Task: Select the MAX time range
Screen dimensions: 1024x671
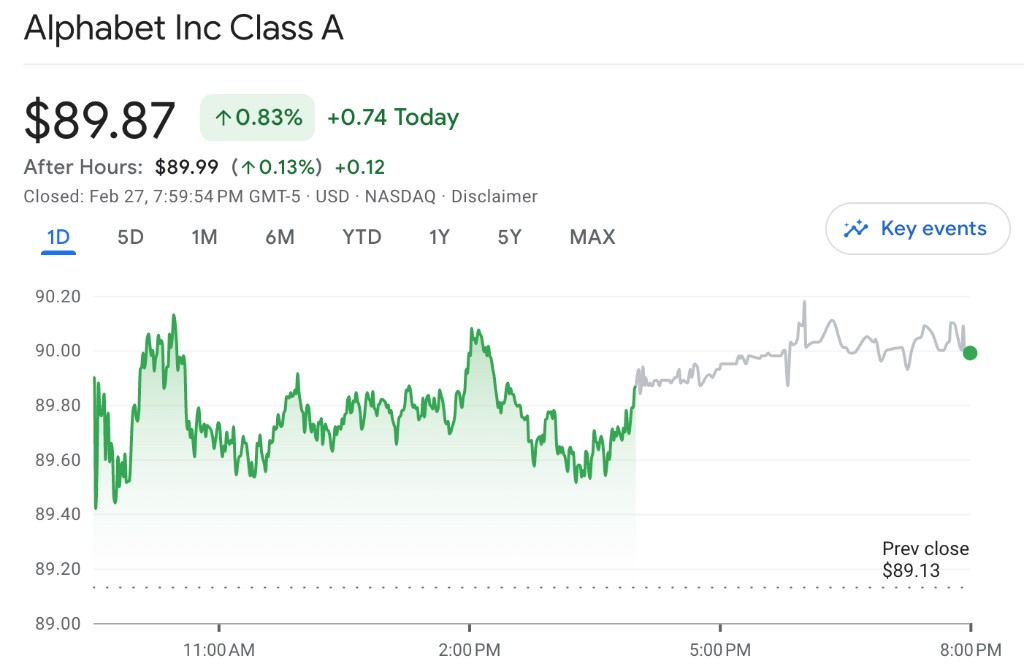Action: (592, 237)
